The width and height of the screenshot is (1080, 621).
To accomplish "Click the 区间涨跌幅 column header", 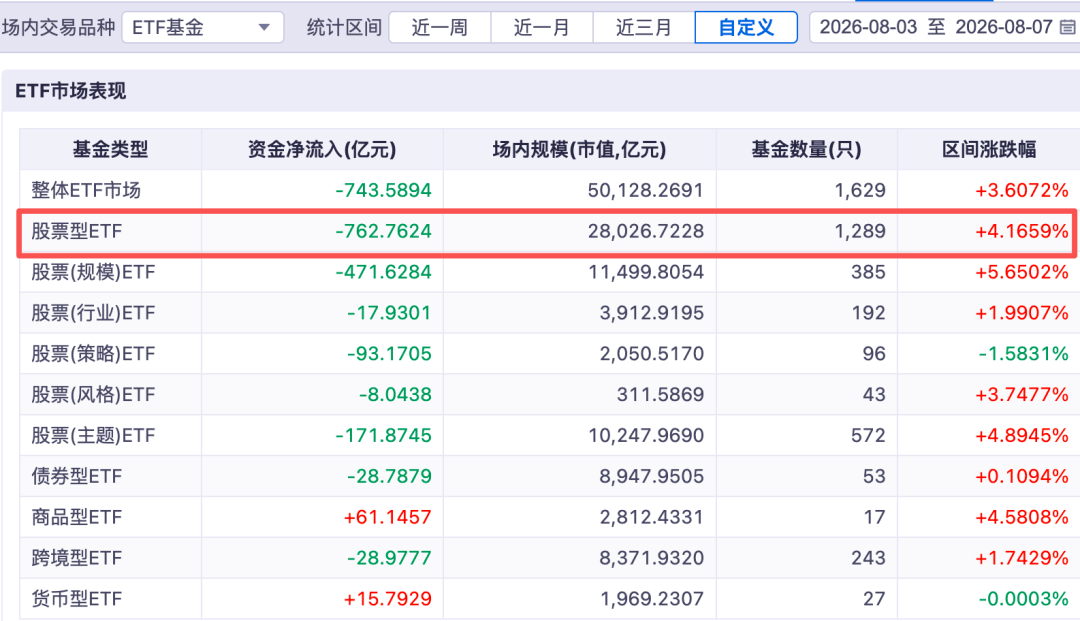I will click(x=989, y=149).
